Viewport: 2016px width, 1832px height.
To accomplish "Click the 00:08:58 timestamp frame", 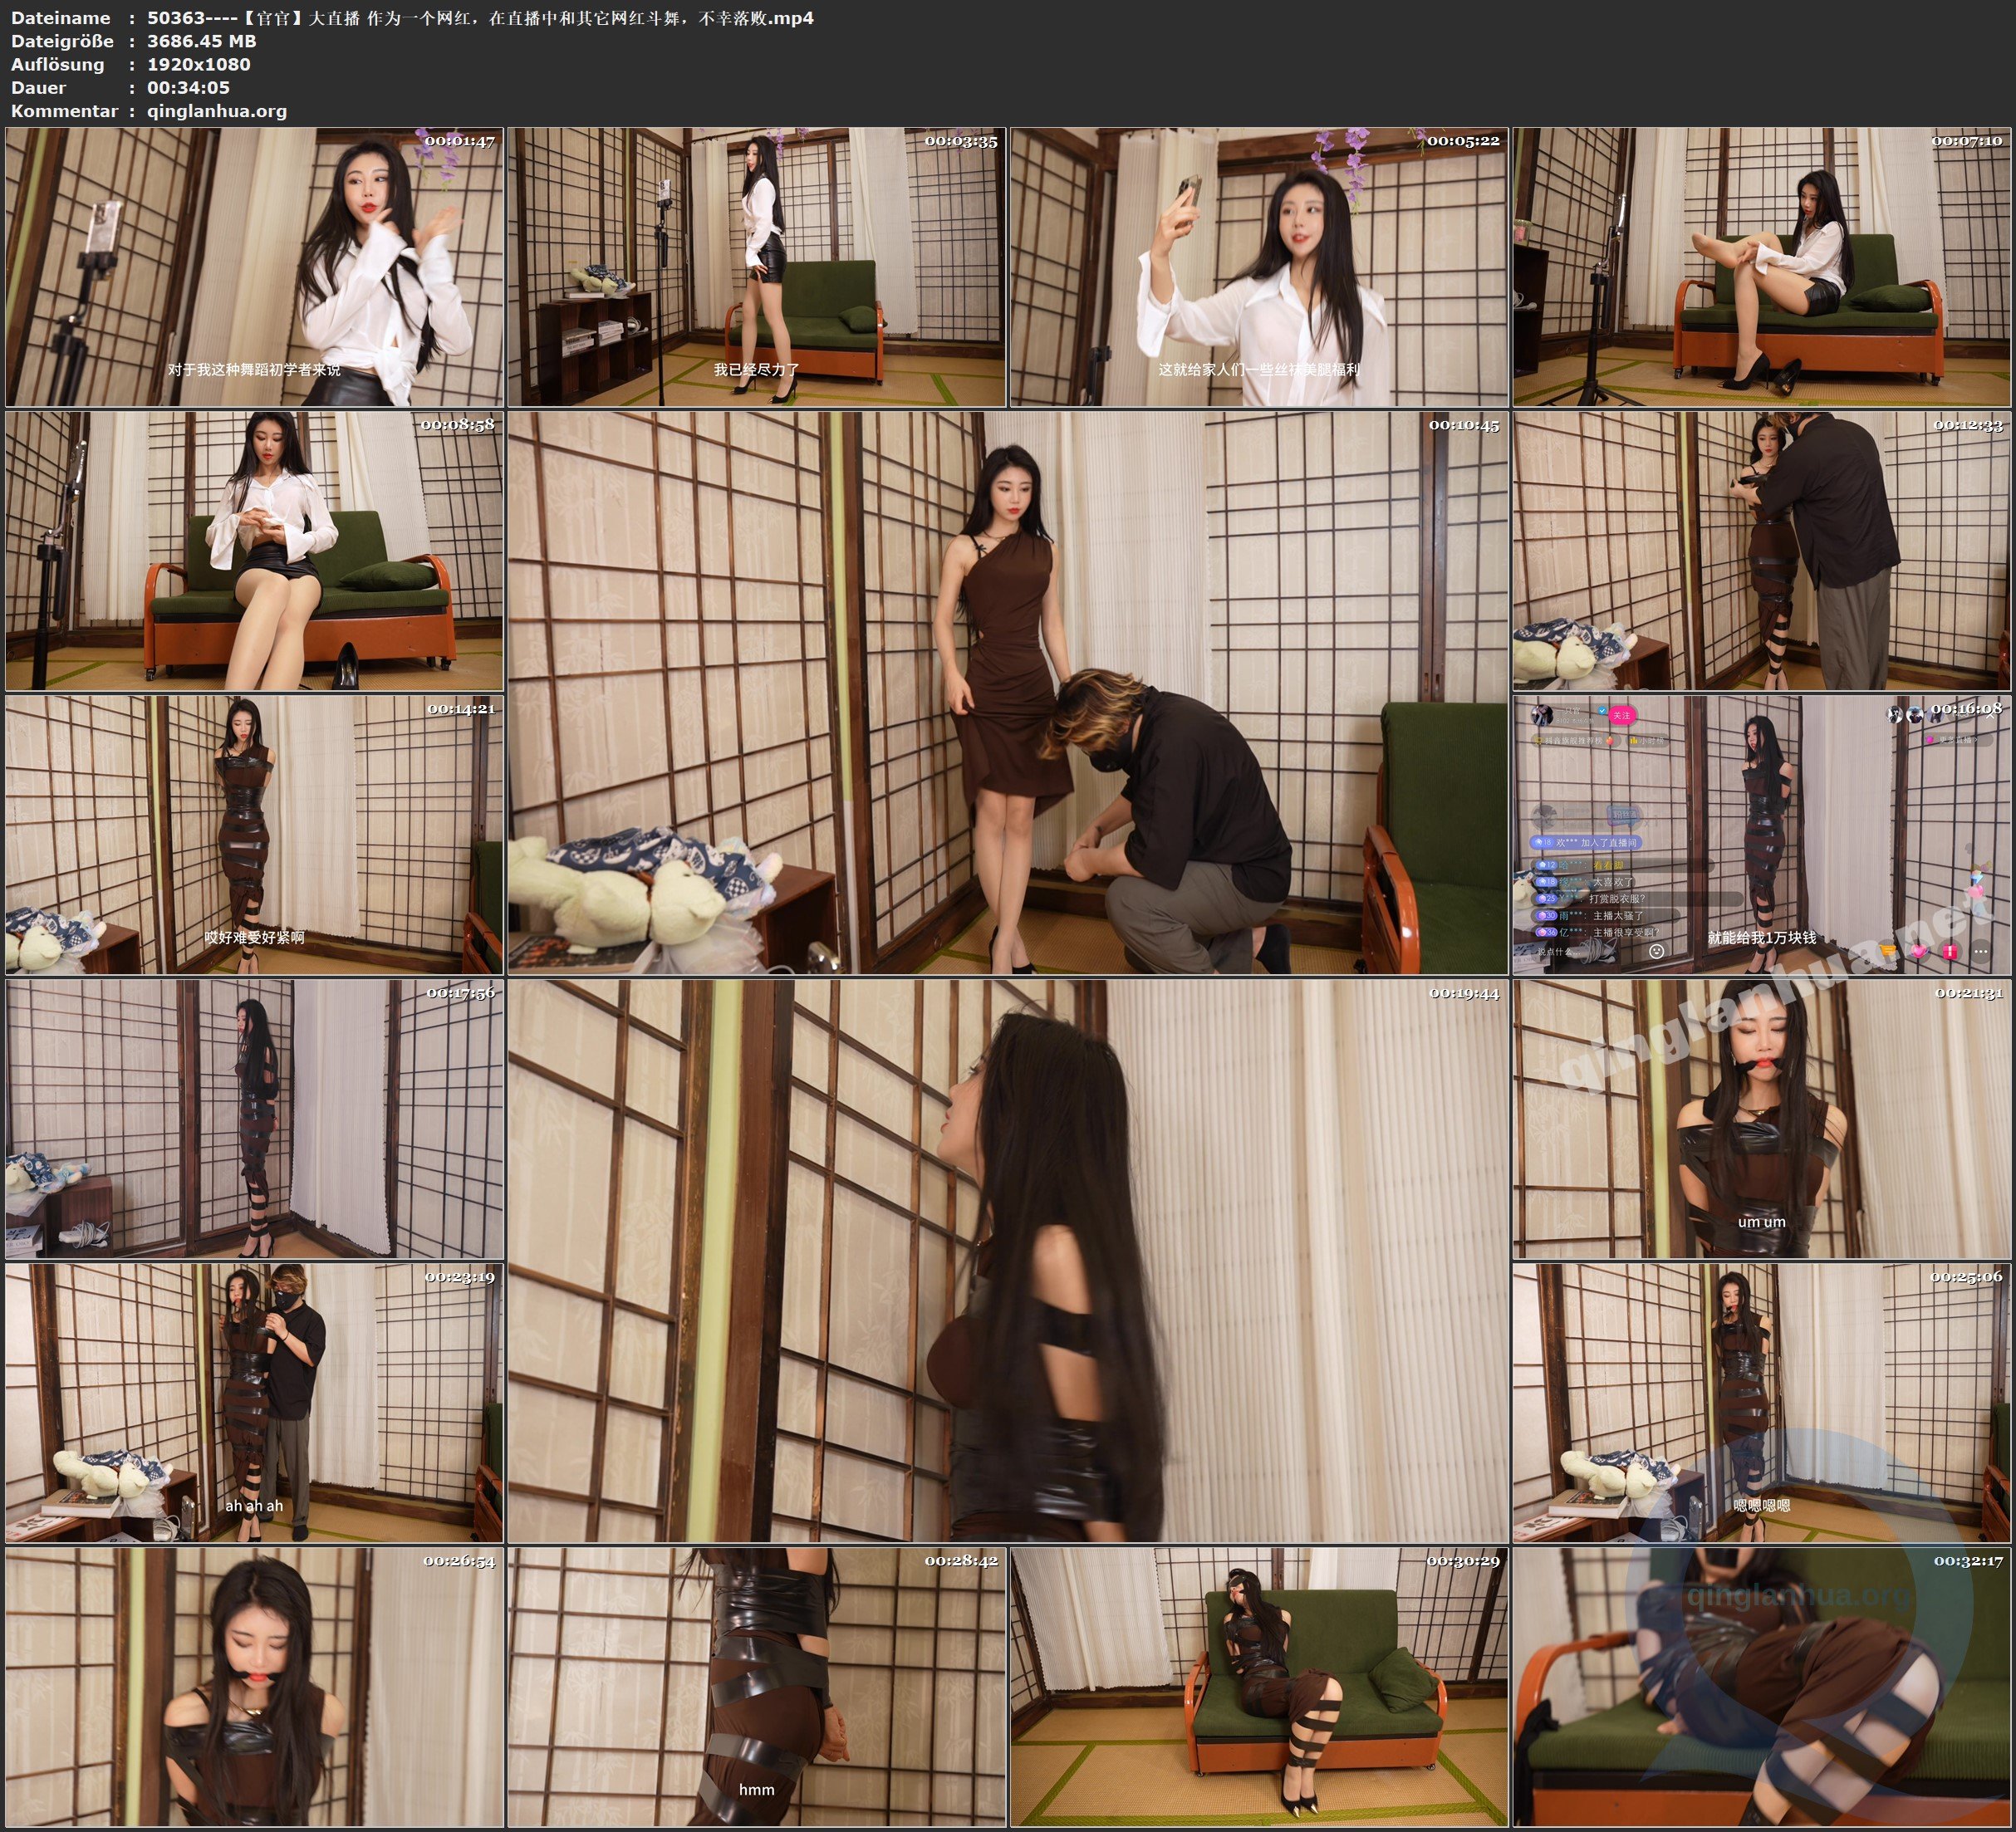I will (x=254, y=550).
